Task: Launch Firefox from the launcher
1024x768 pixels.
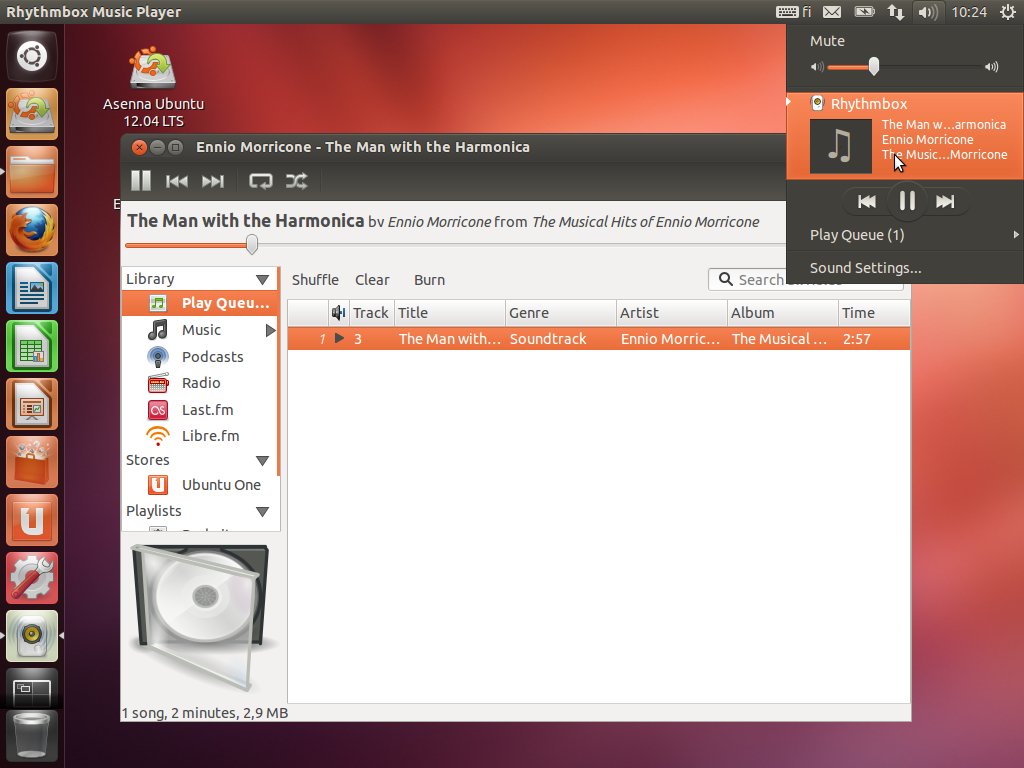Action: pyautogui.click(x=32, y=230)
